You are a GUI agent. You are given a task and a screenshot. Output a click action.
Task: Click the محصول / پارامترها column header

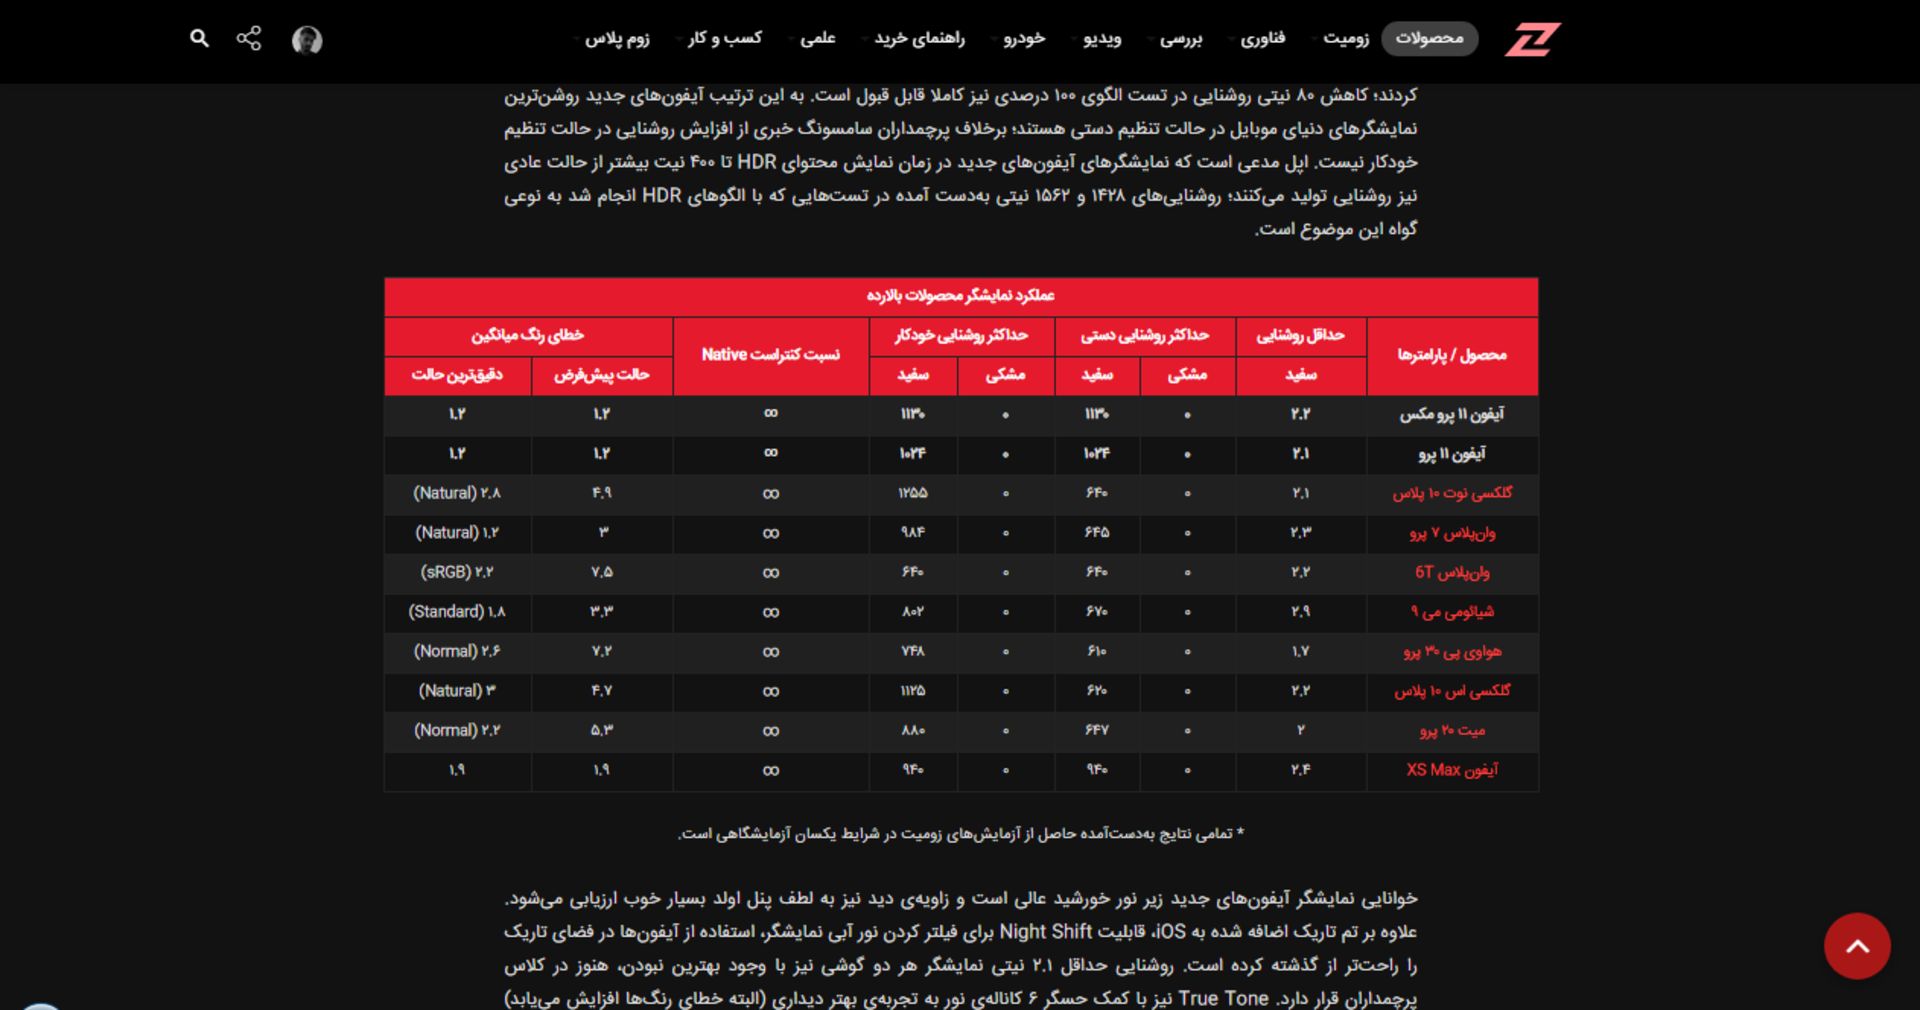tap(1452, 355)
